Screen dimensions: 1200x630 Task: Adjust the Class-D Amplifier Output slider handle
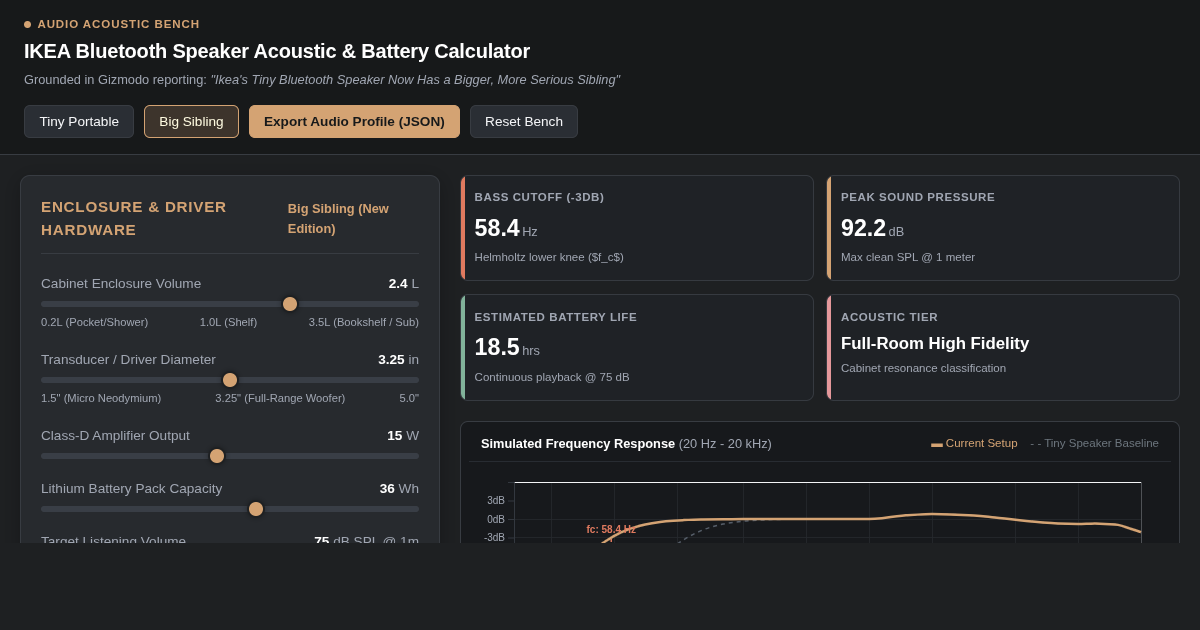217,456
